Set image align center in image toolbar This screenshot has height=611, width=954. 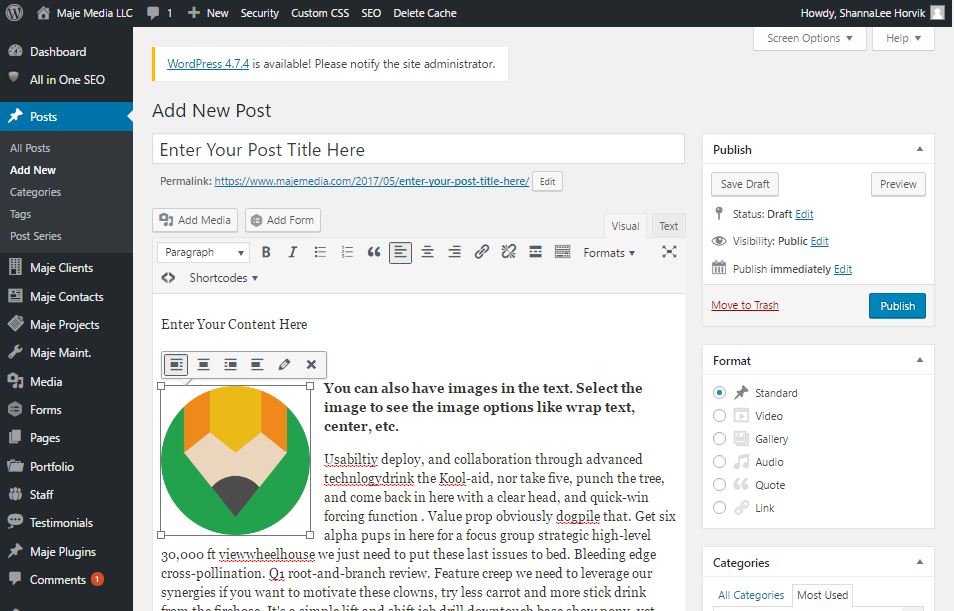(203, 365)
